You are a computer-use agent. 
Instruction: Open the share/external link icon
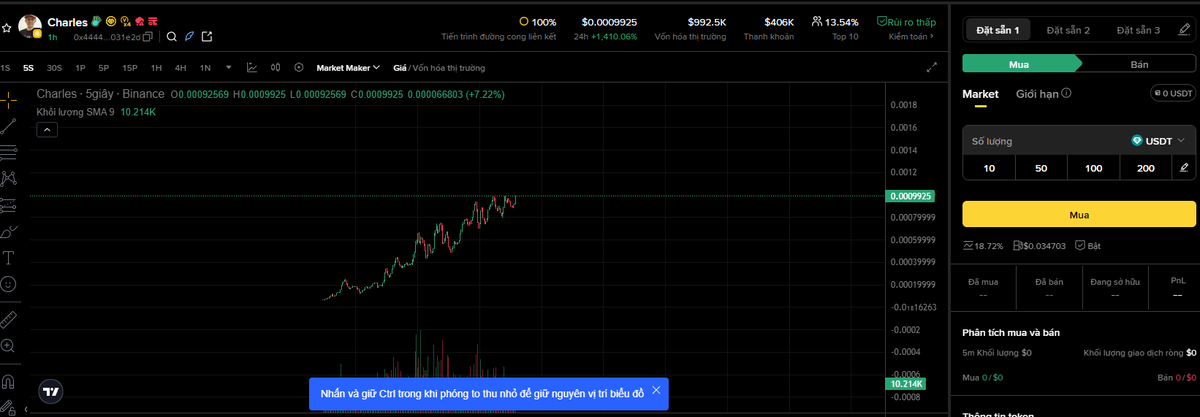[x=207, y=37]
